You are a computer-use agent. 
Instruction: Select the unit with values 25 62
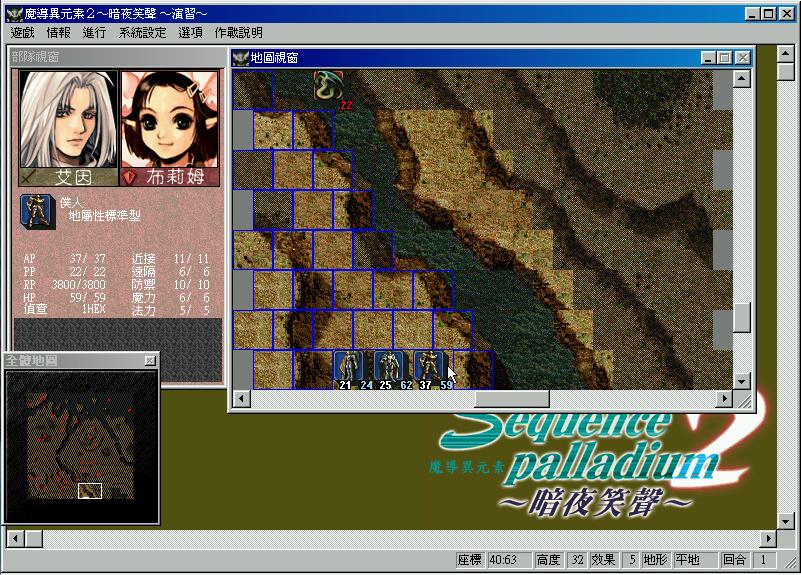(389, 366)
